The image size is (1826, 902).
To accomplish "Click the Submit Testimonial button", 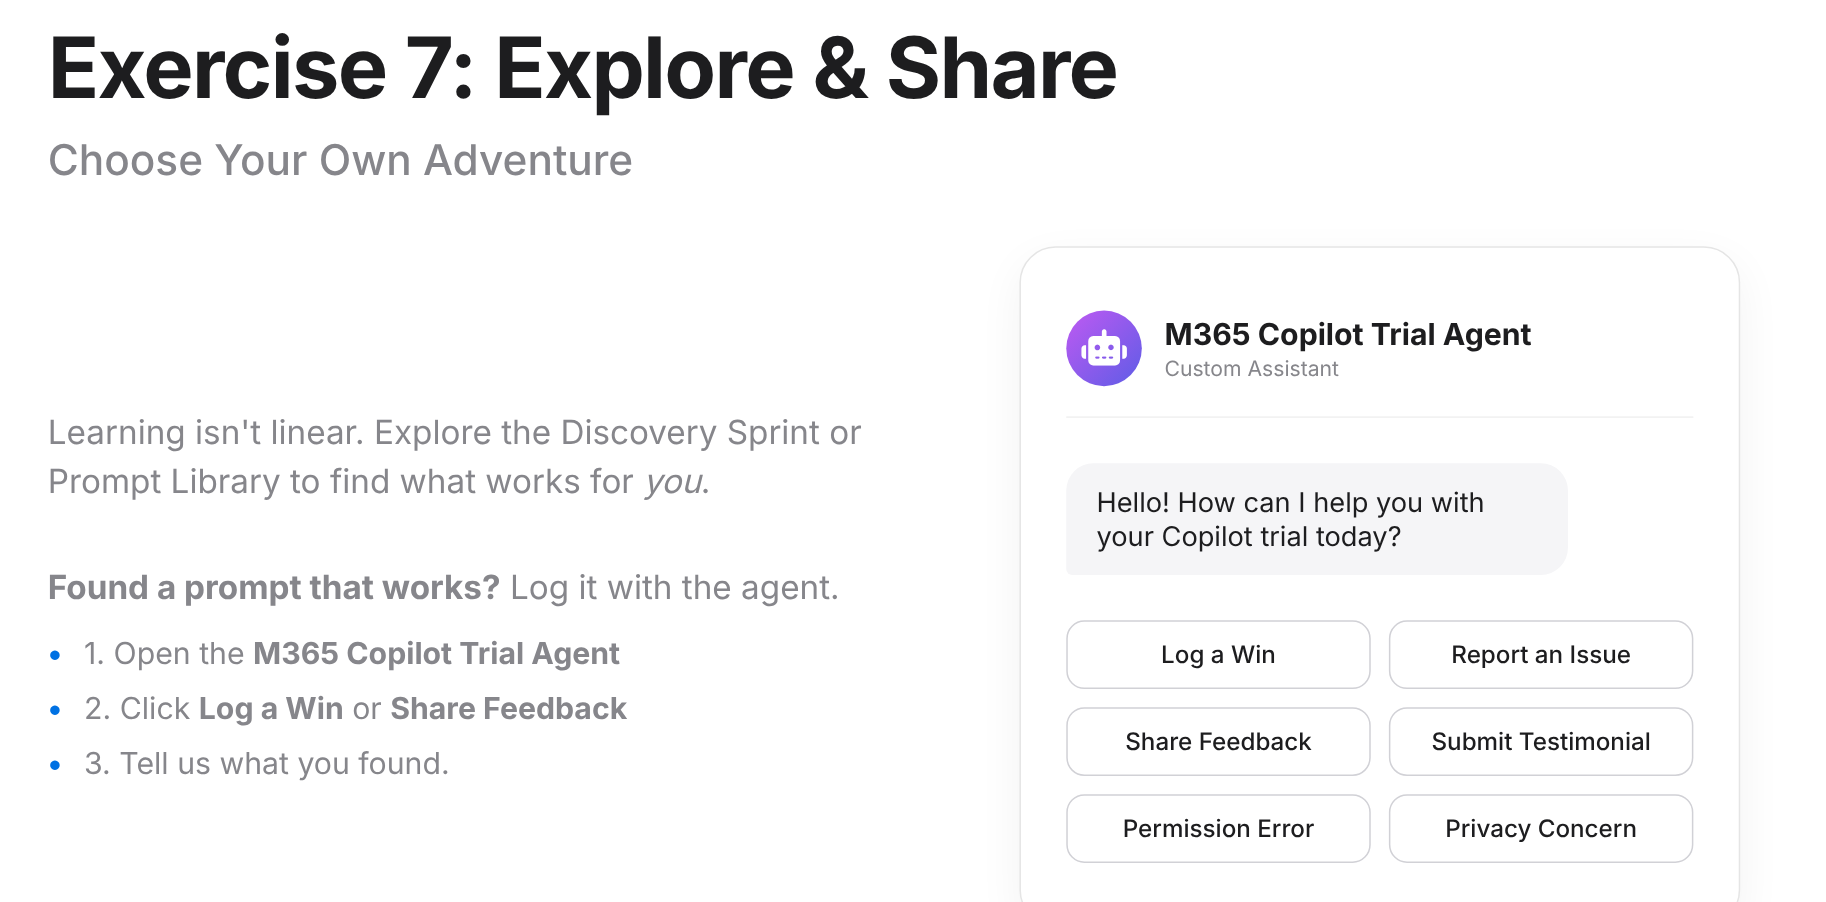I will tap(1540, 742).
